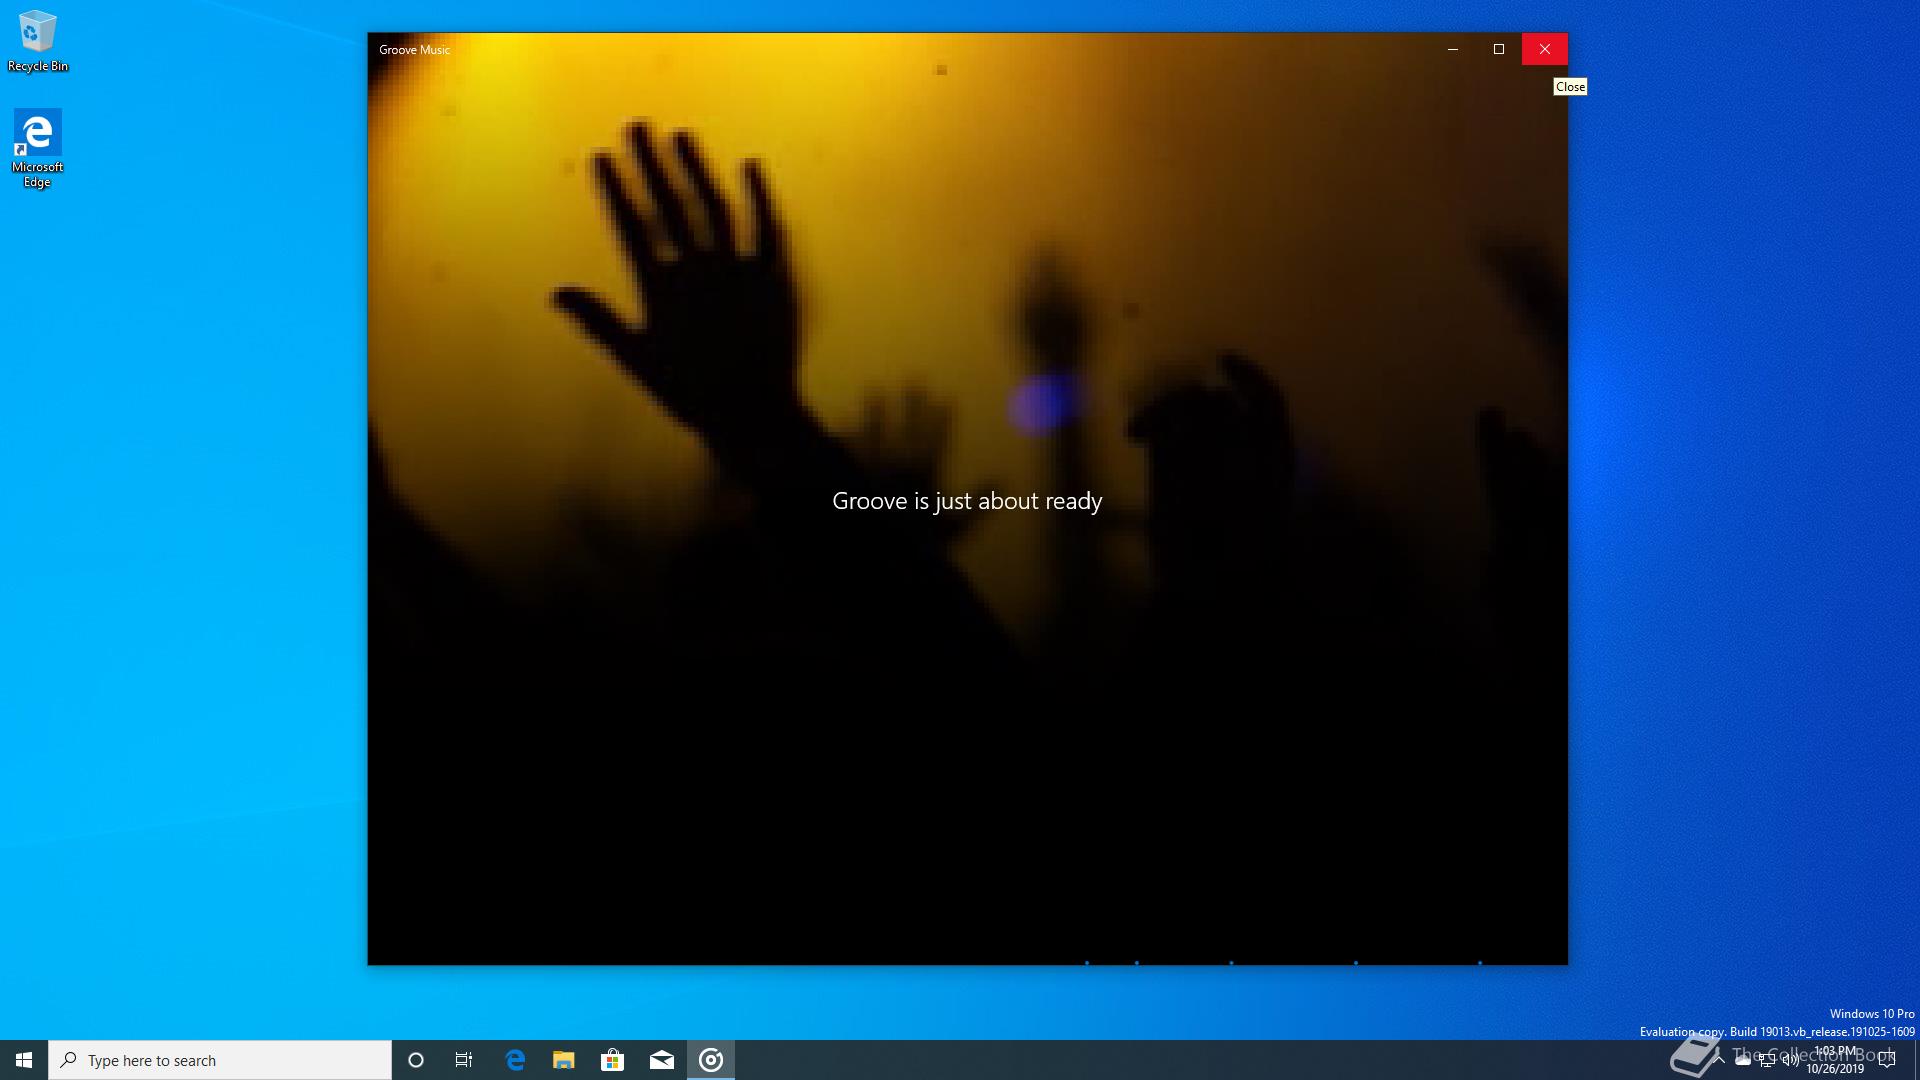The width and height of the screenshot is (1920, 1080).
Task: Open the volume control in tray
Action: click(1790, 1060)
